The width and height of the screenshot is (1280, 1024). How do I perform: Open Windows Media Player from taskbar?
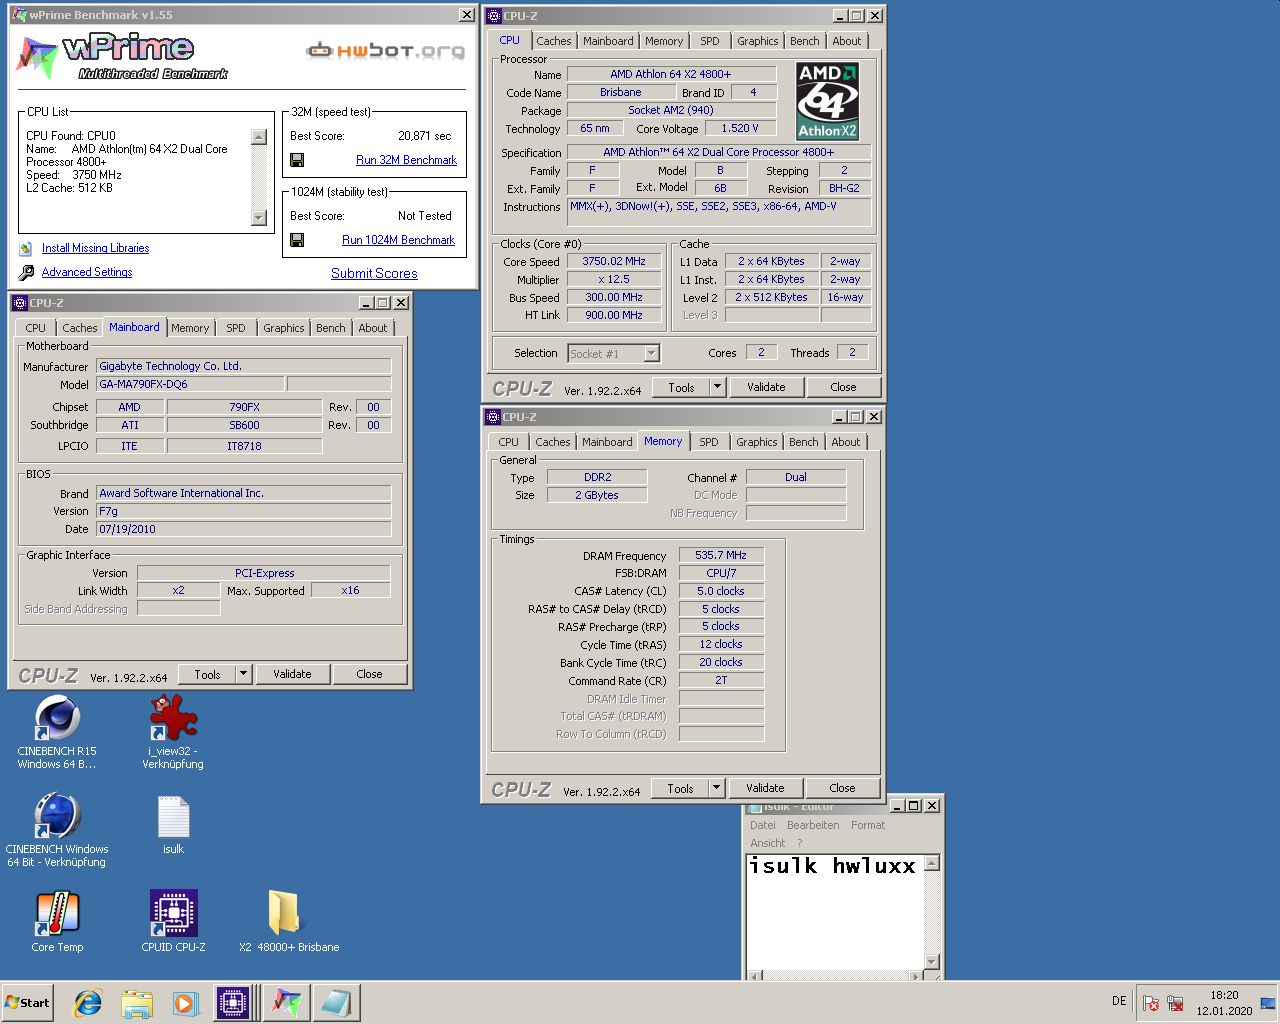[x=185, y=1003]
